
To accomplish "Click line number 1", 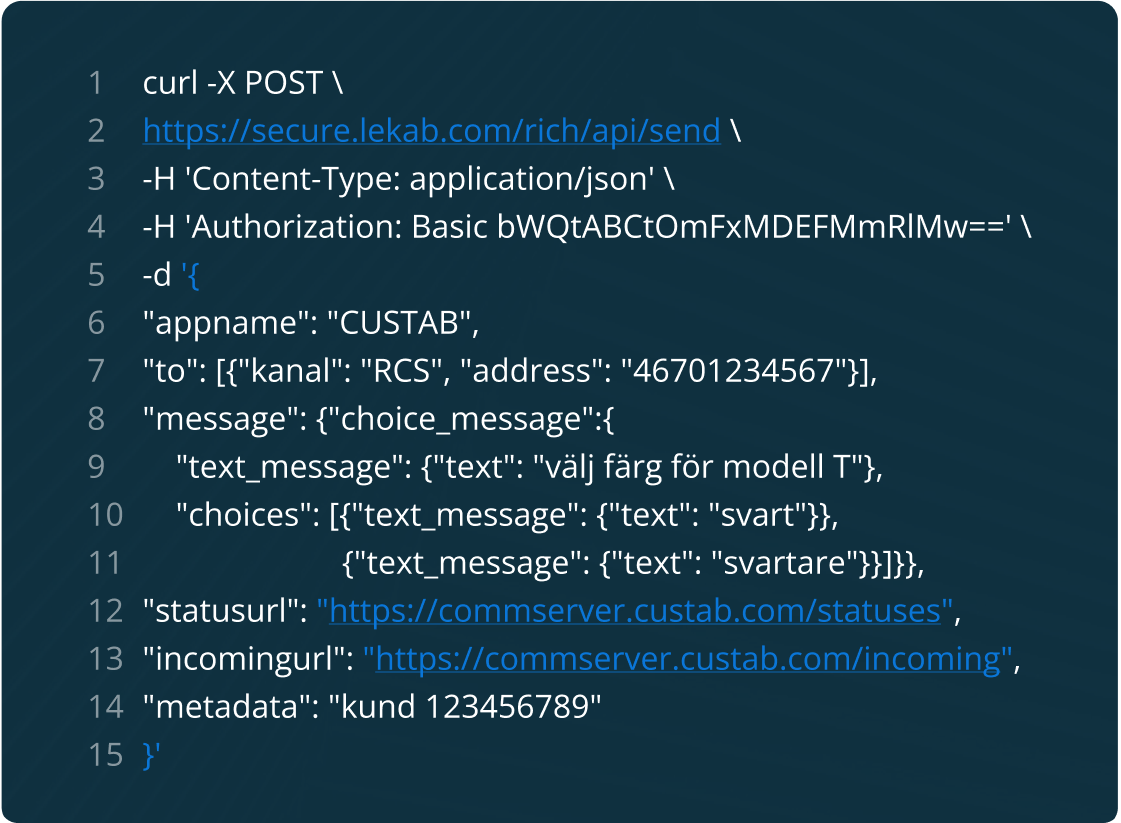I will (x=96, y=83).
